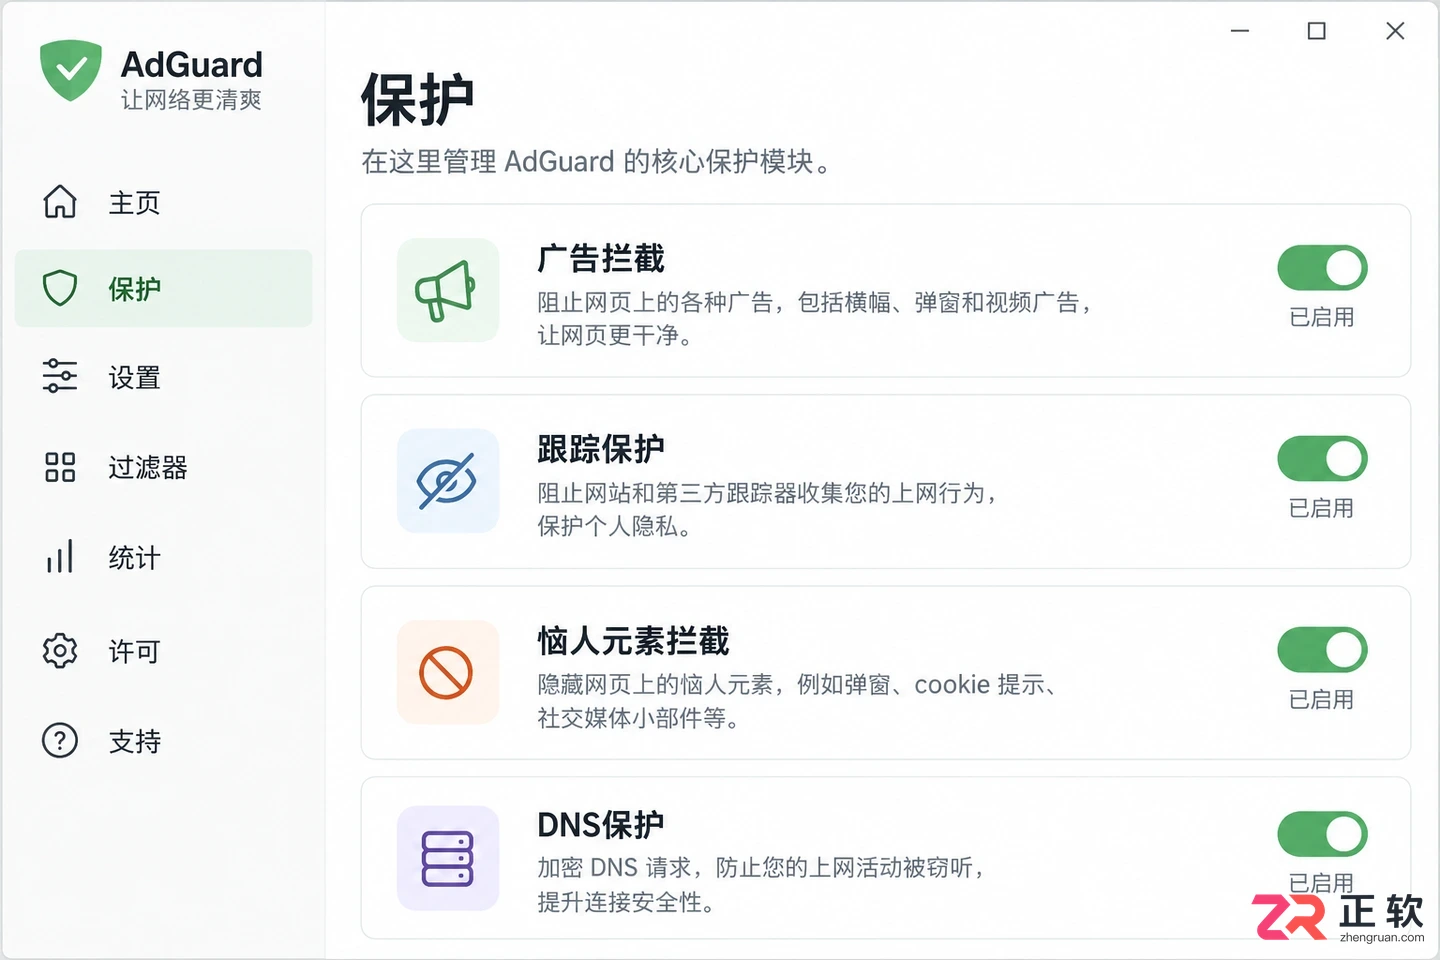Click the home icon beside 主页
Screen dimensions: 1440x960
click(60, 202)
